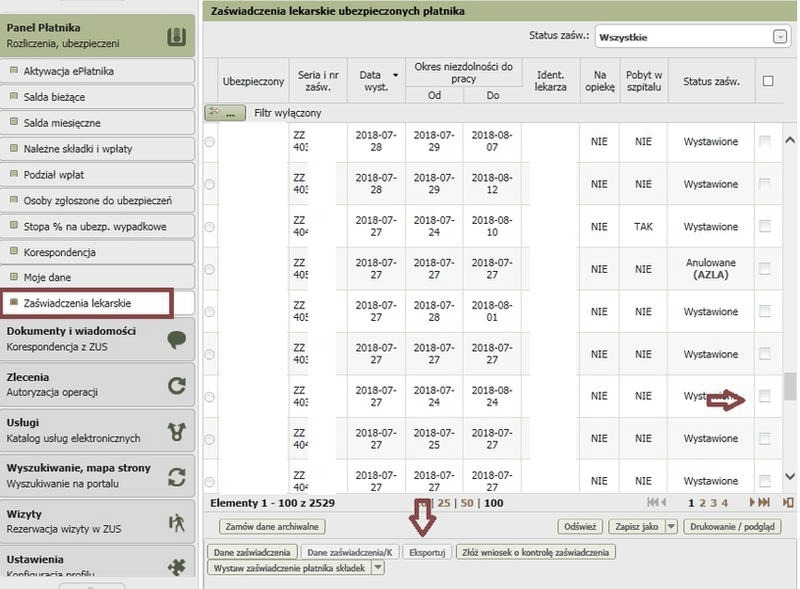The height and width of the screenshot is (589, 800).
Task: Go to next page of results
Action: pos(752,502)
